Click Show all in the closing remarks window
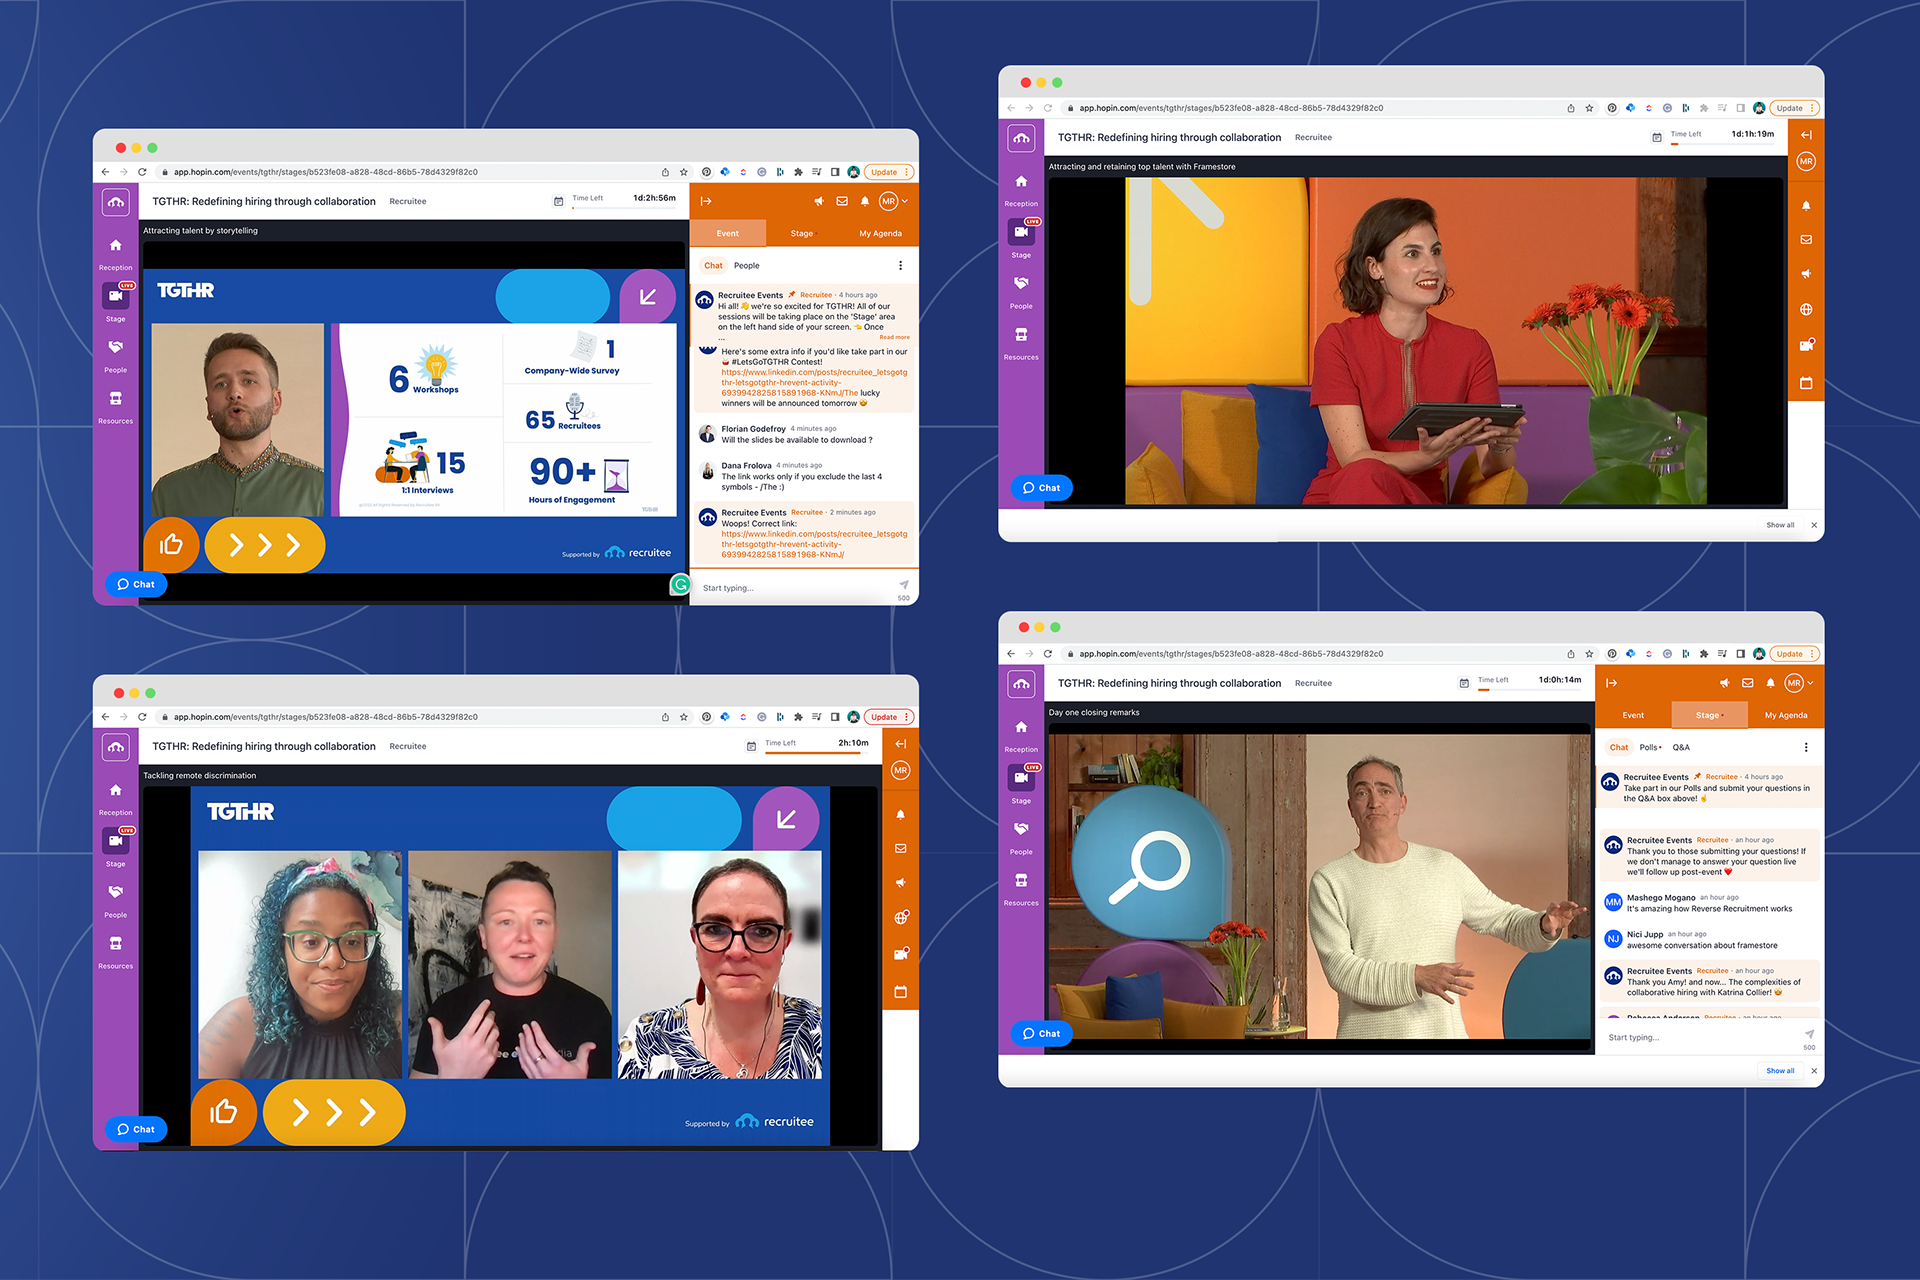This screenshot has width=1920, height=1280. click(1780, 1071)
